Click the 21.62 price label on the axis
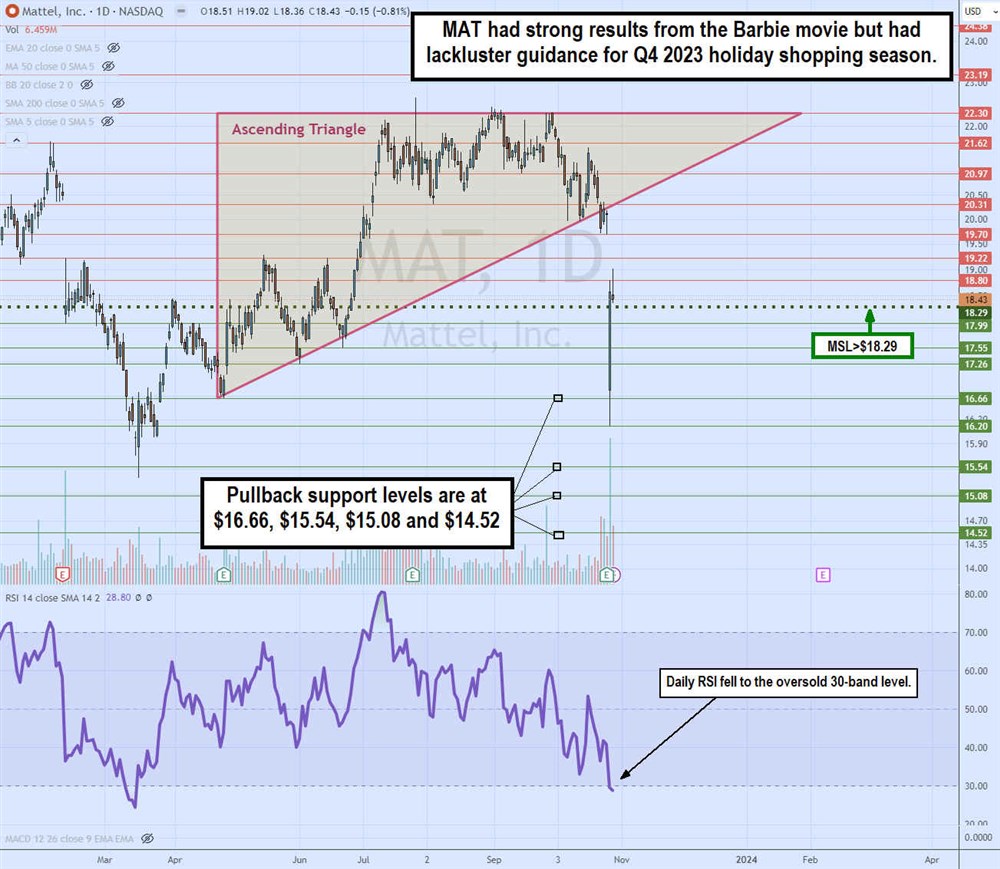 [x=976, y=143]
